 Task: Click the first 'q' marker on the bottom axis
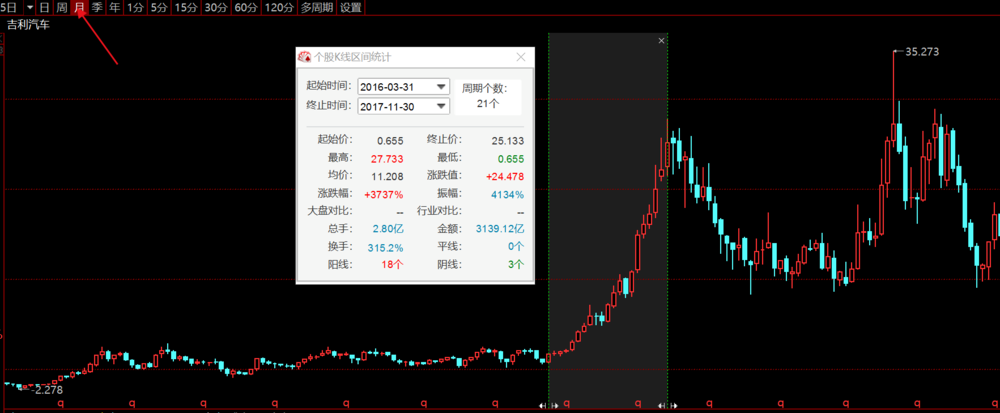pos(62,405)
